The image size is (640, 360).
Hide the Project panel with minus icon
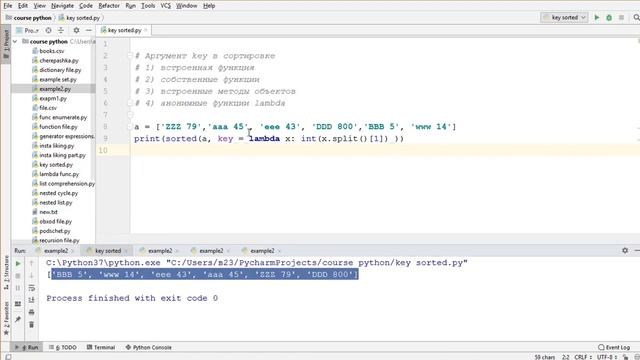tap(89, 30)
